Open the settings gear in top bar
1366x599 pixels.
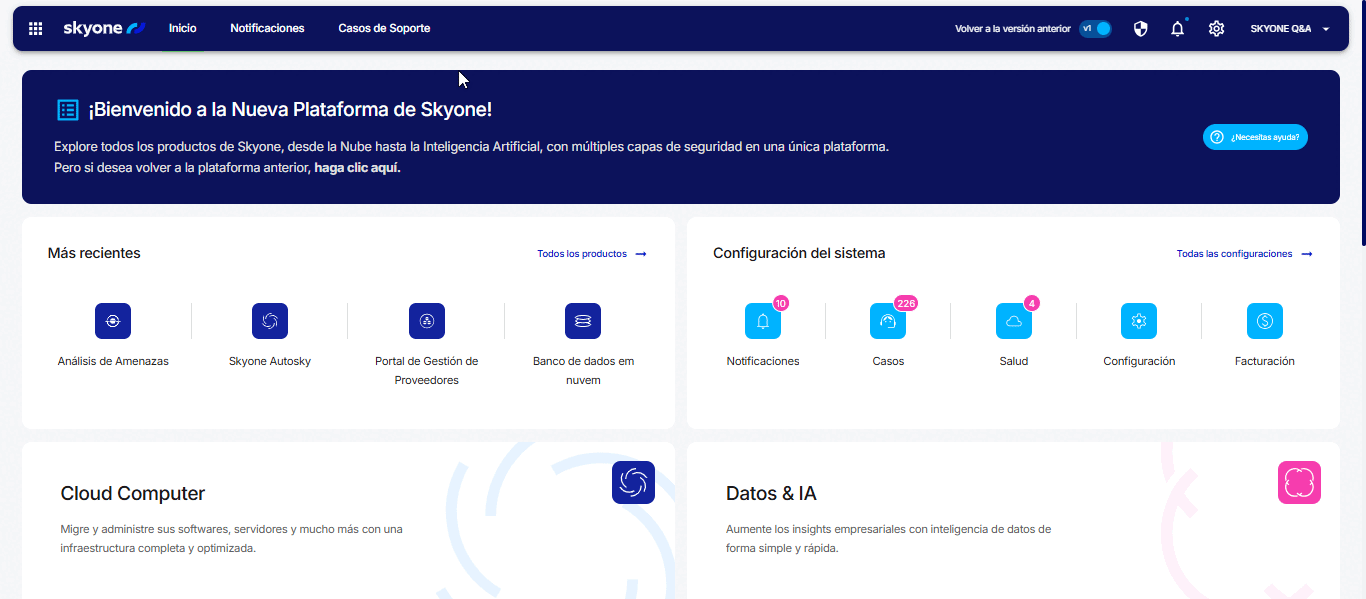[x=1216, y=29]
